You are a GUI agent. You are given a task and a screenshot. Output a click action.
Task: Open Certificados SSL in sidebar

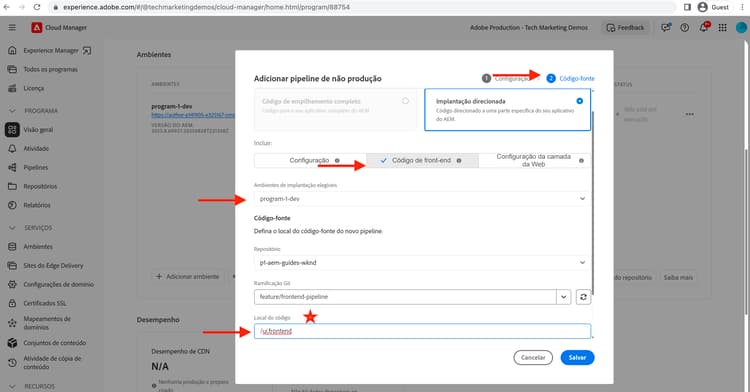tap(45, 303)
